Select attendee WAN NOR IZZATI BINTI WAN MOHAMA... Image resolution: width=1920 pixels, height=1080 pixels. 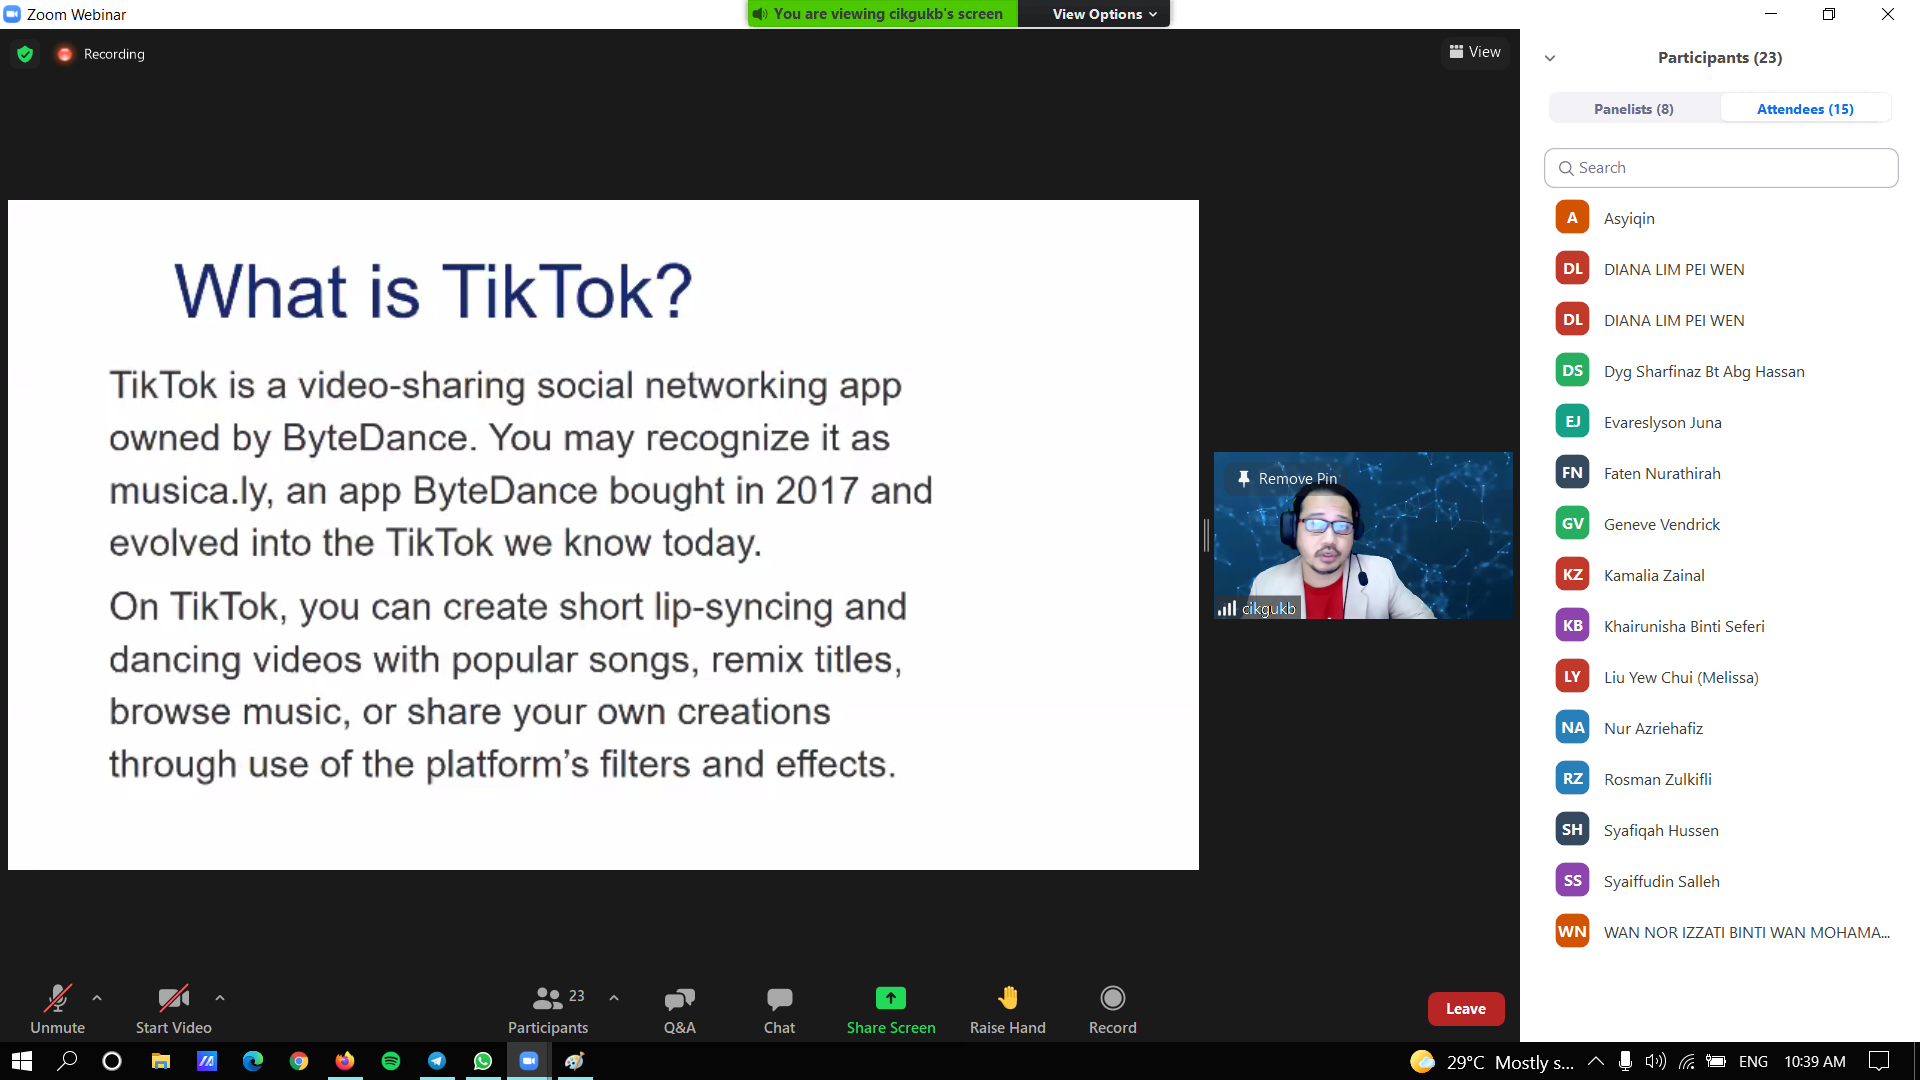(x=1720, y=932)
